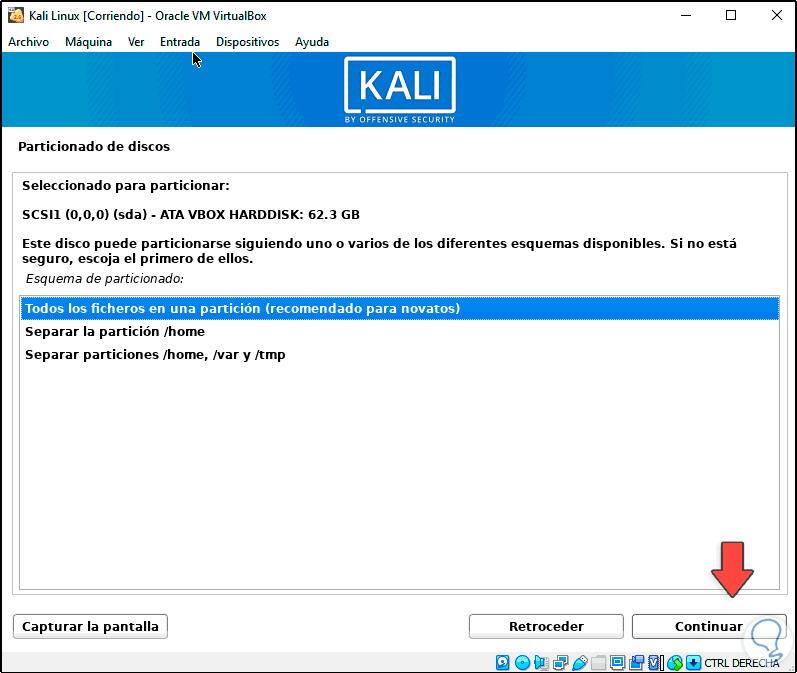Close the VirtualBox window
The image size is (797, 673).
pos(777,15)
